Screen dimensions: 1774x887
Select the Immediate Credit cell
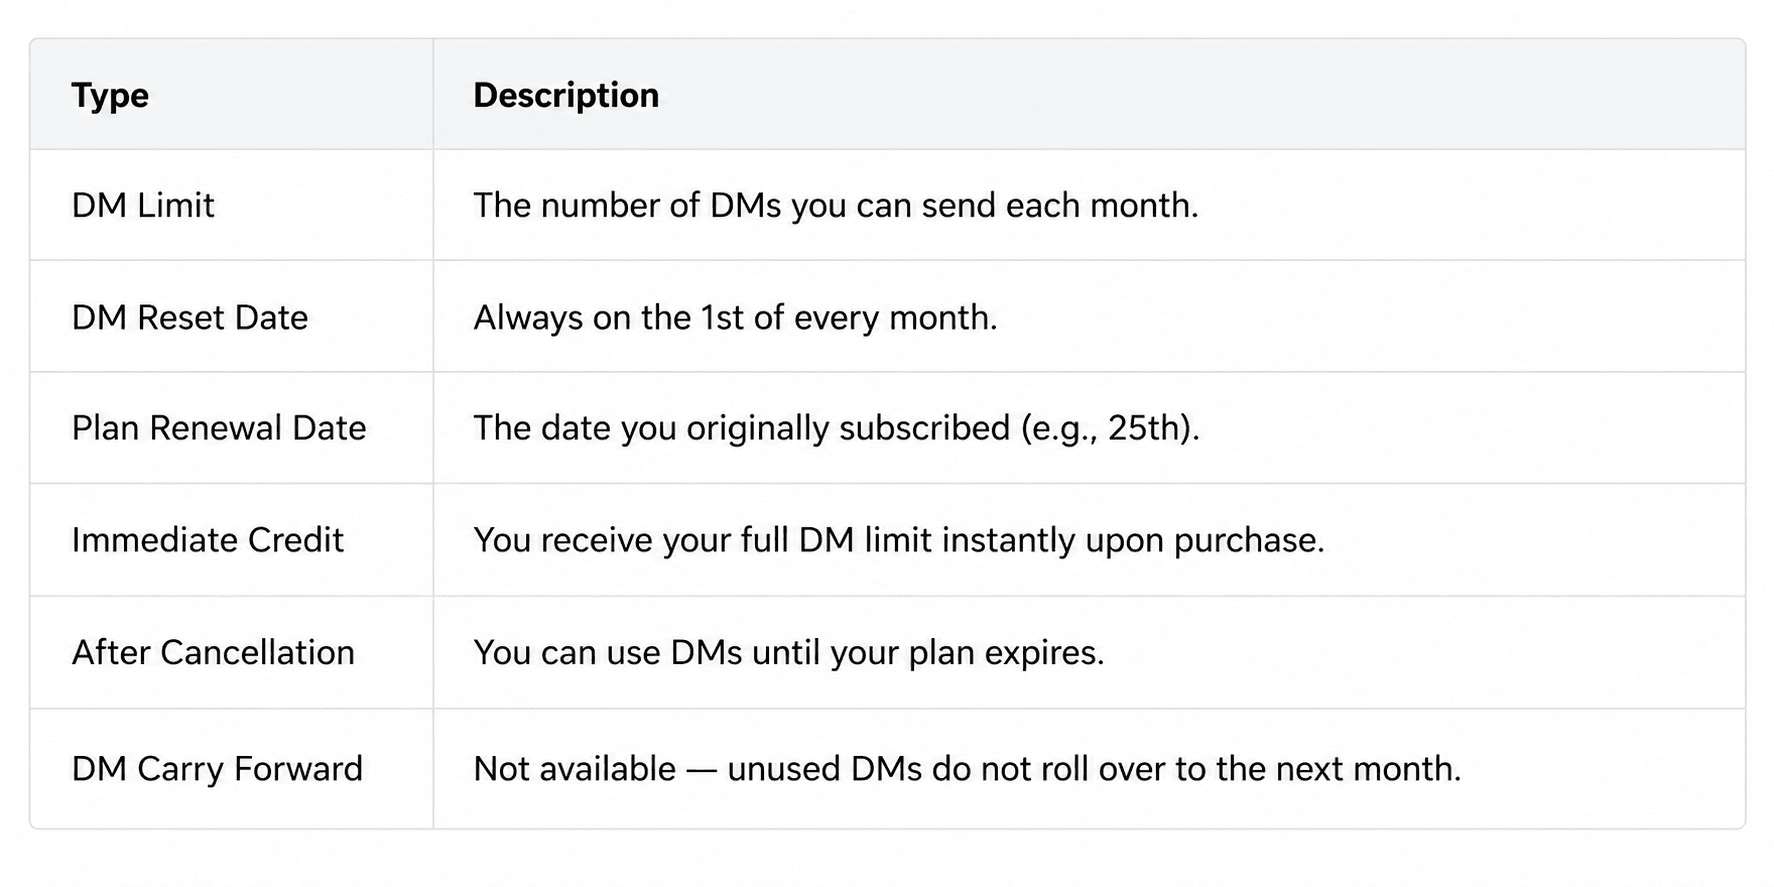(207, 540)
